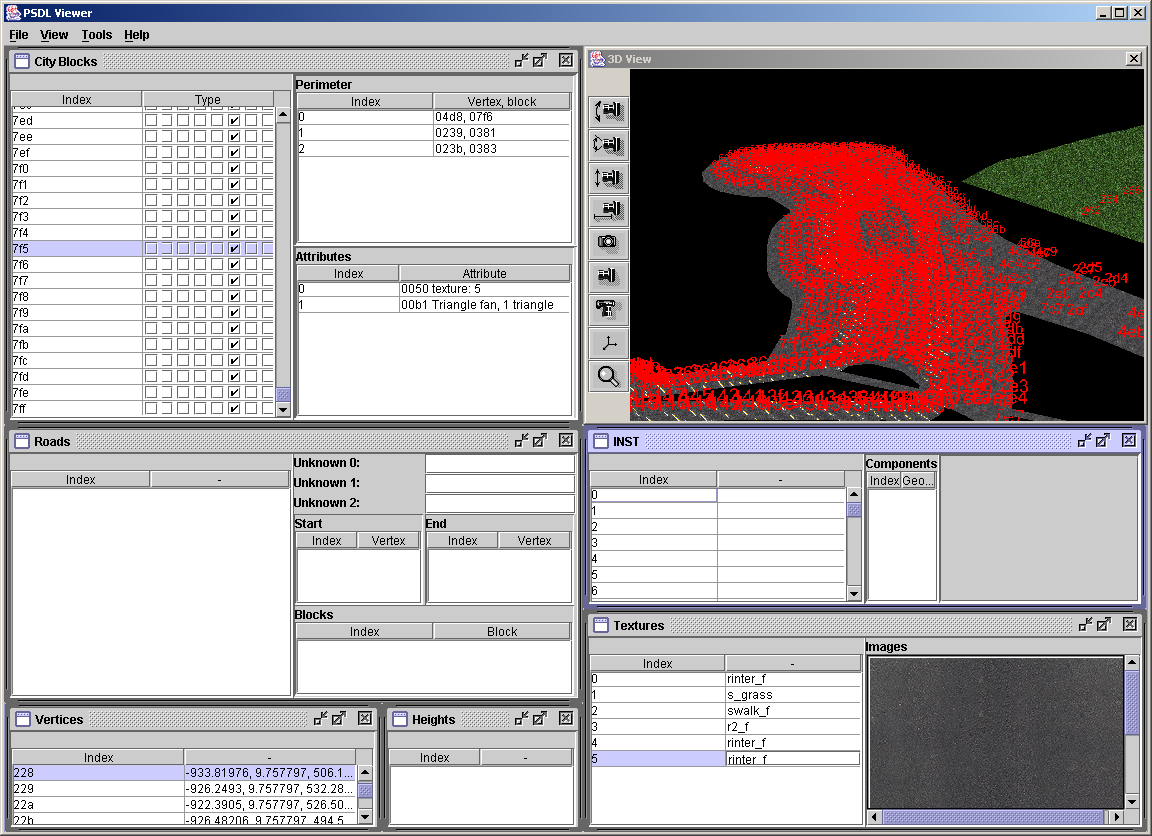Toggle the 3D axes icon
Image resolution: width=1152 pixels, height=836 pixels.
click(608, 343)
